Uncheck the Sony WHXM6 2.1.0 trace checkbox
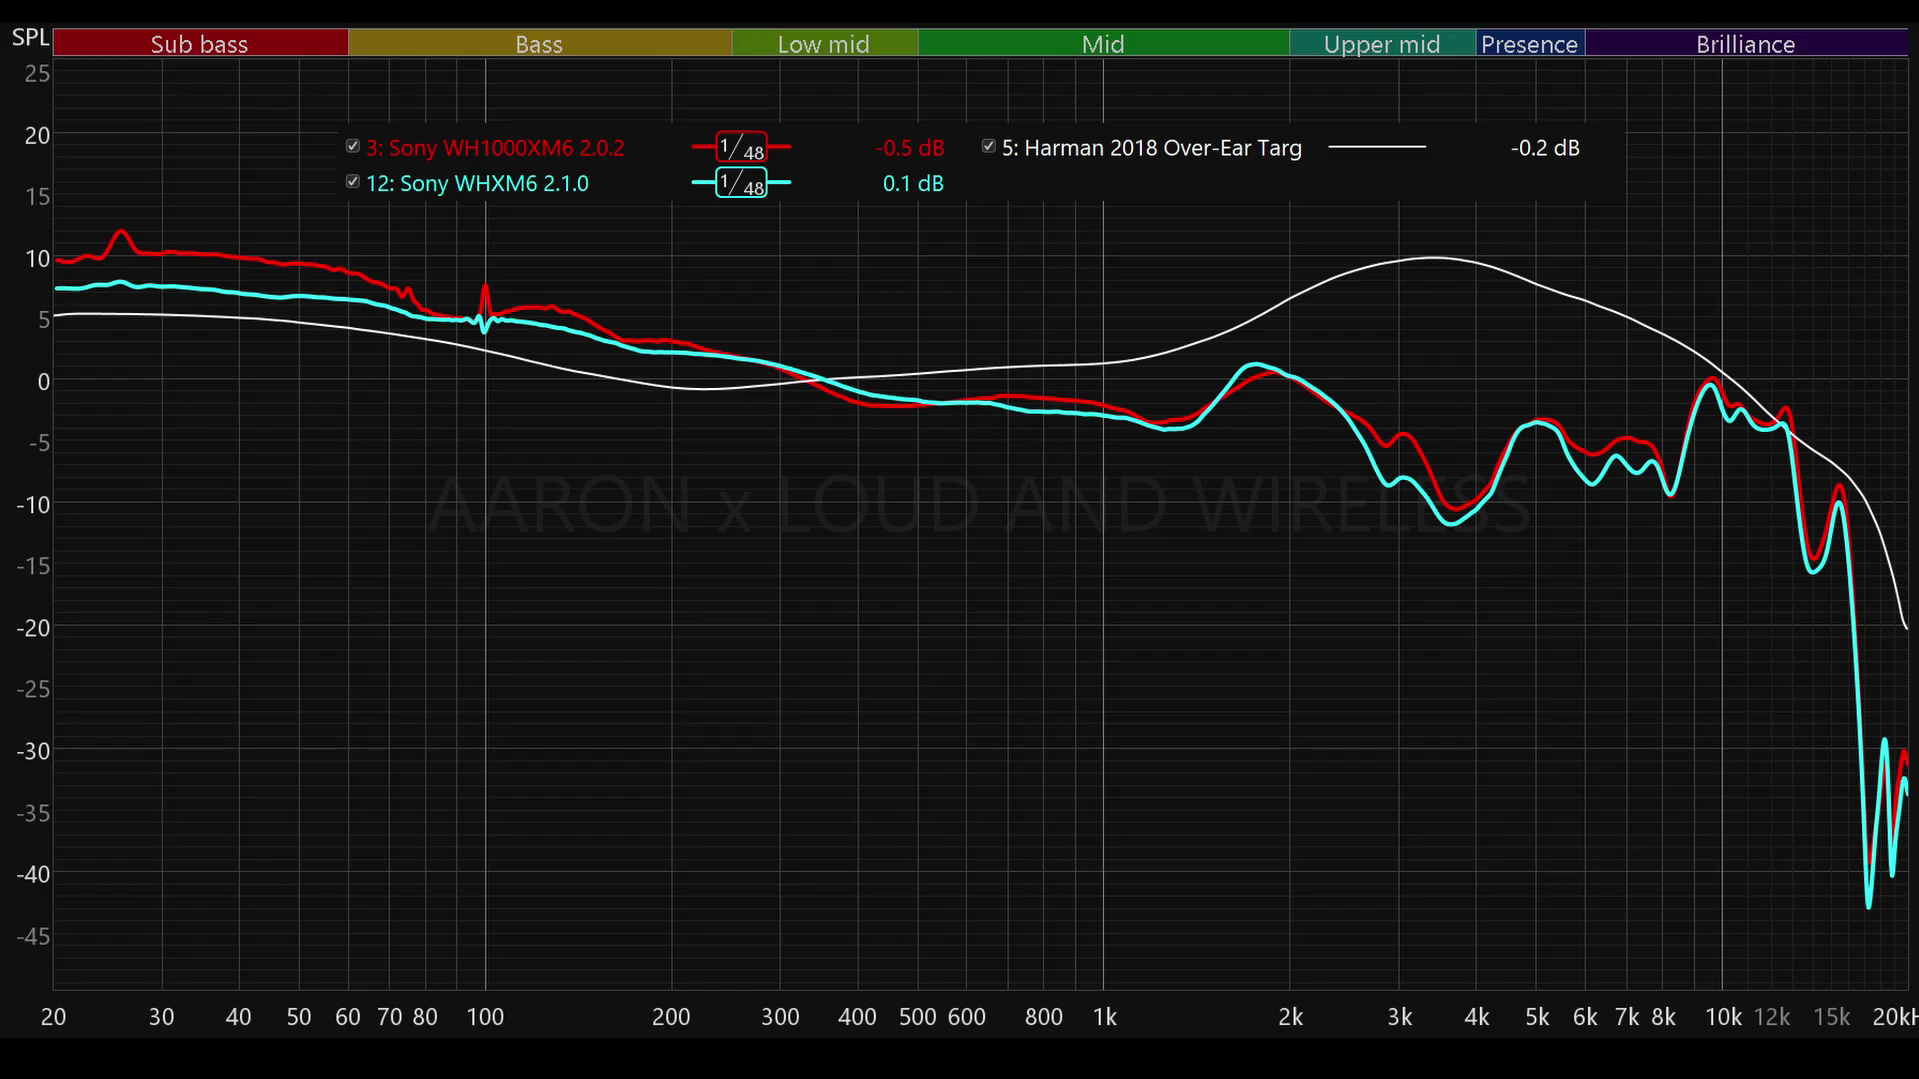The width and height of the screenshot is (1919, 1079). click(x=353, y=182)
